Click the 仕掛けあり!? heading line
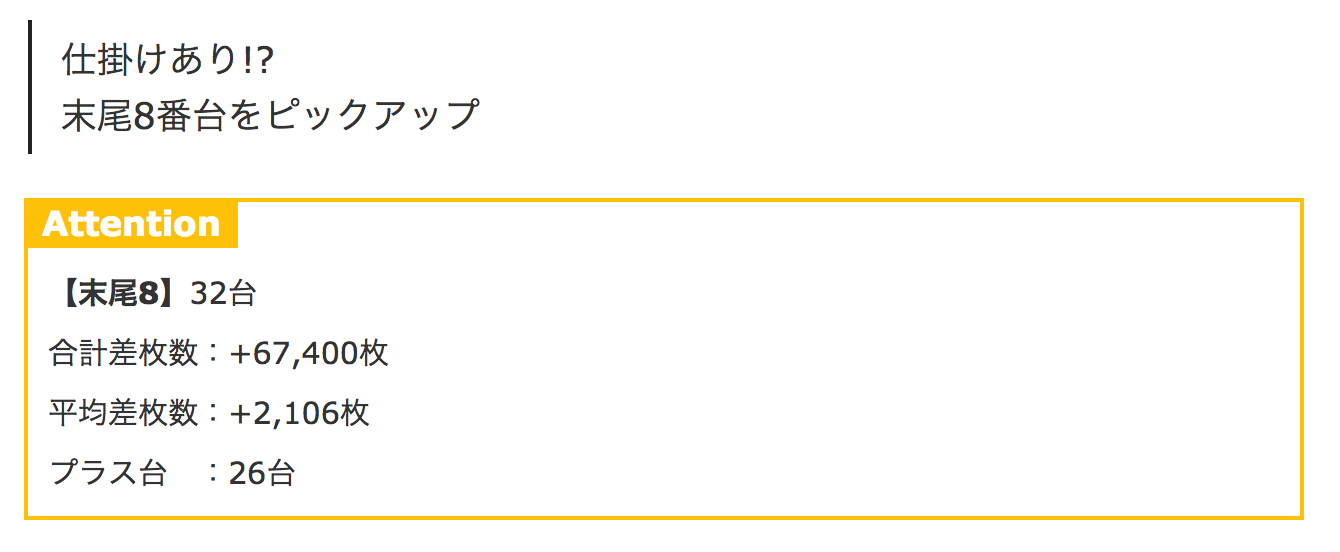This screenshot has width=1340, height=552. 167,61
